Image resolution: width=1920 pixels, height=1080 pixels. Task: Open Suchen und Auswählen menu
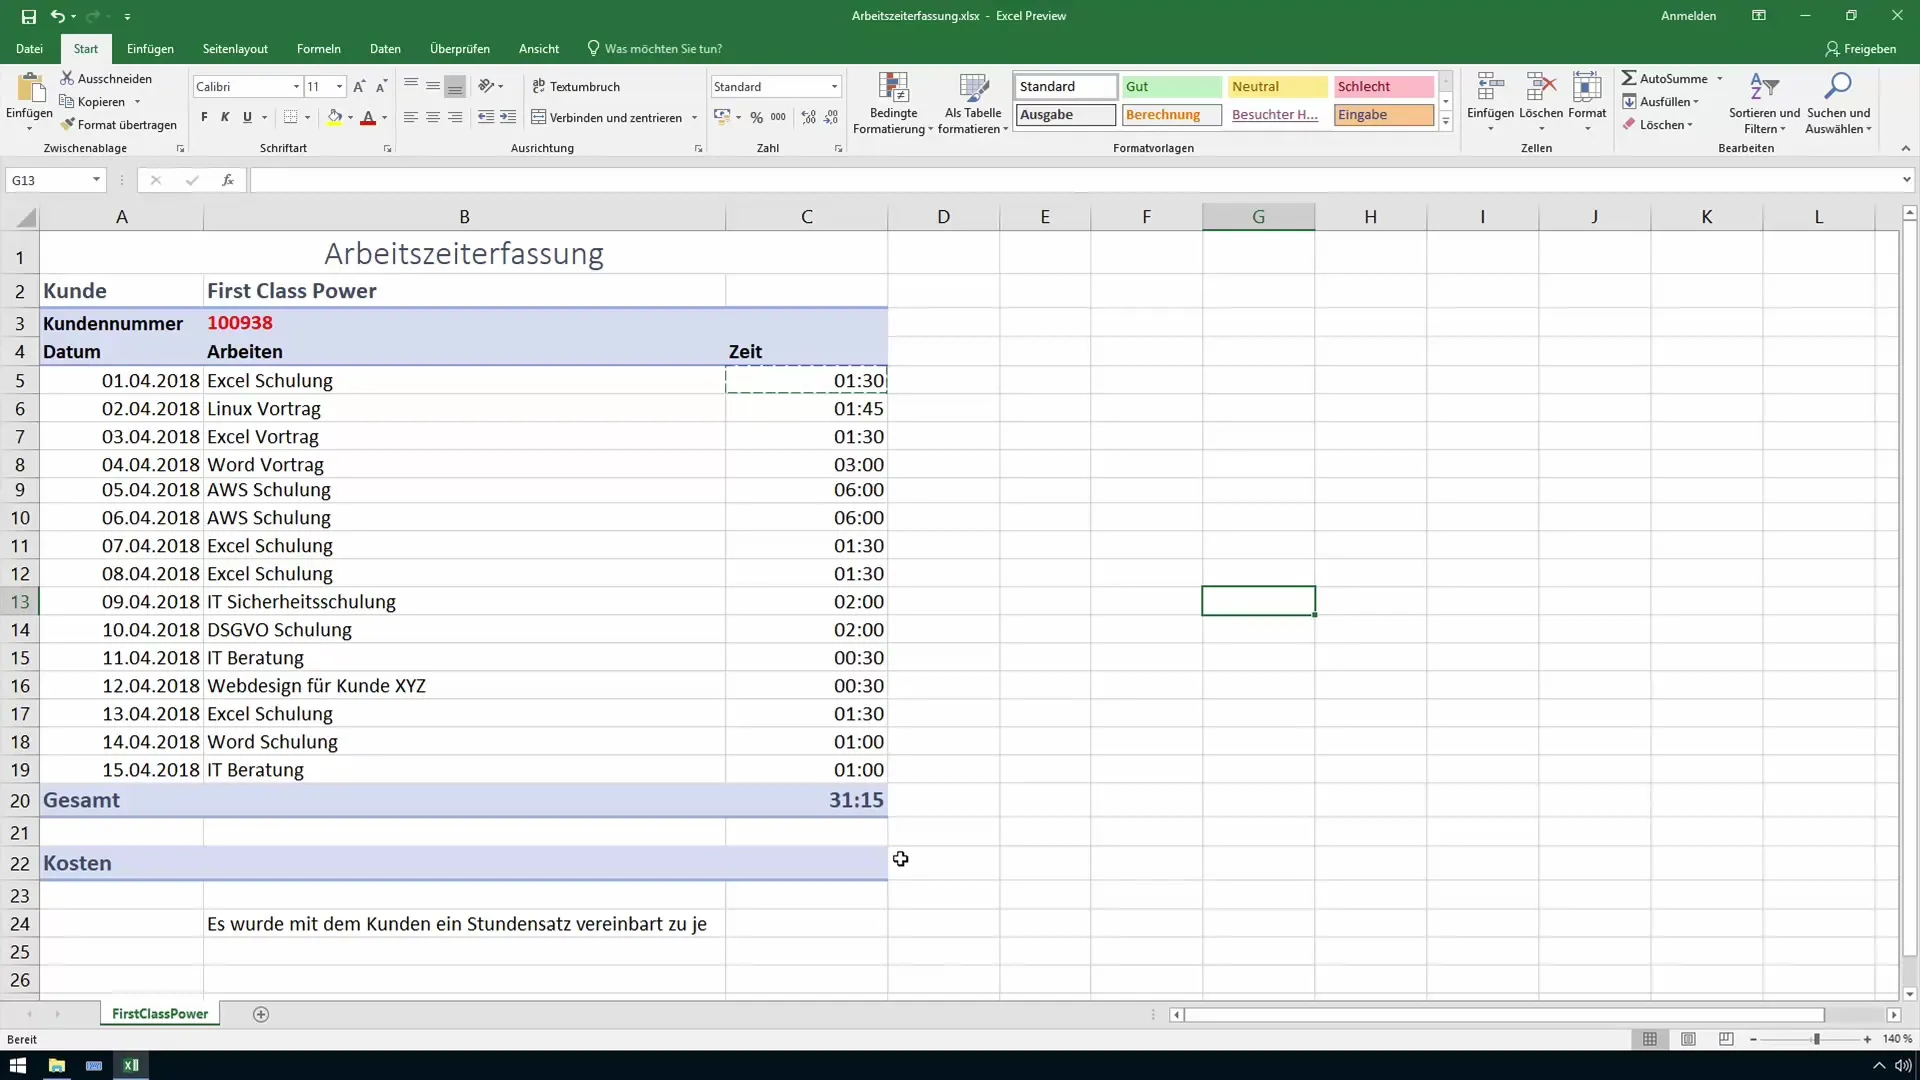(1838, 103)
